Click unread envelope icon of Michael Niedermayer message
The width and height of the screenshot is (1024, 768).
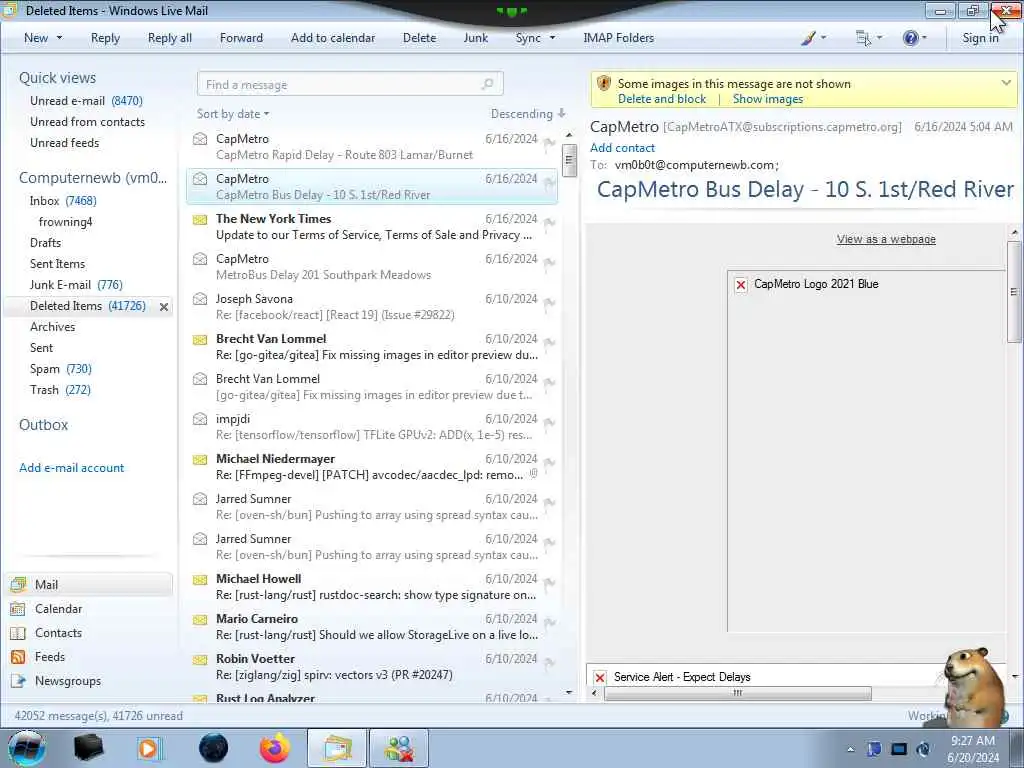click(200, 459)
